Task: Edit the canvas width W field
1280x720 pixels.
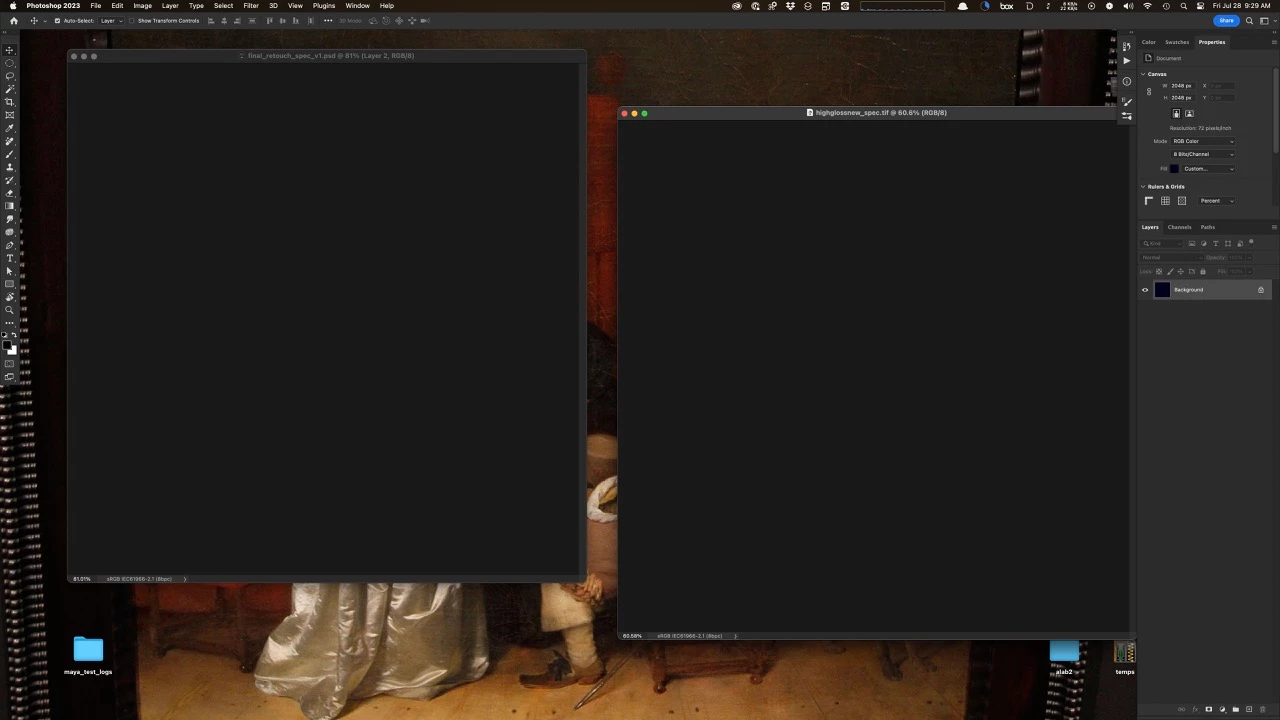Action: click(1181, 86)
